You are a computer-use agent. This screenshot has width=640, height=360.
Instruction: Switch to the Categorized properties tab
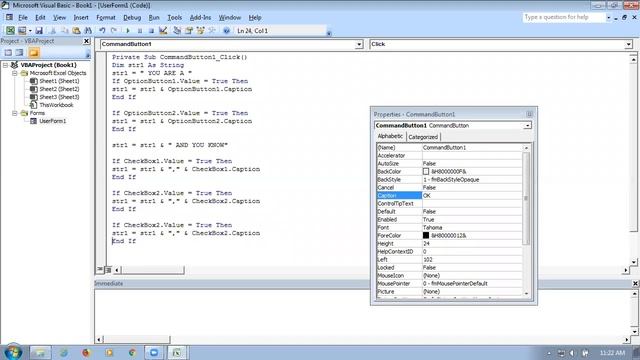[x=423, y=137]
